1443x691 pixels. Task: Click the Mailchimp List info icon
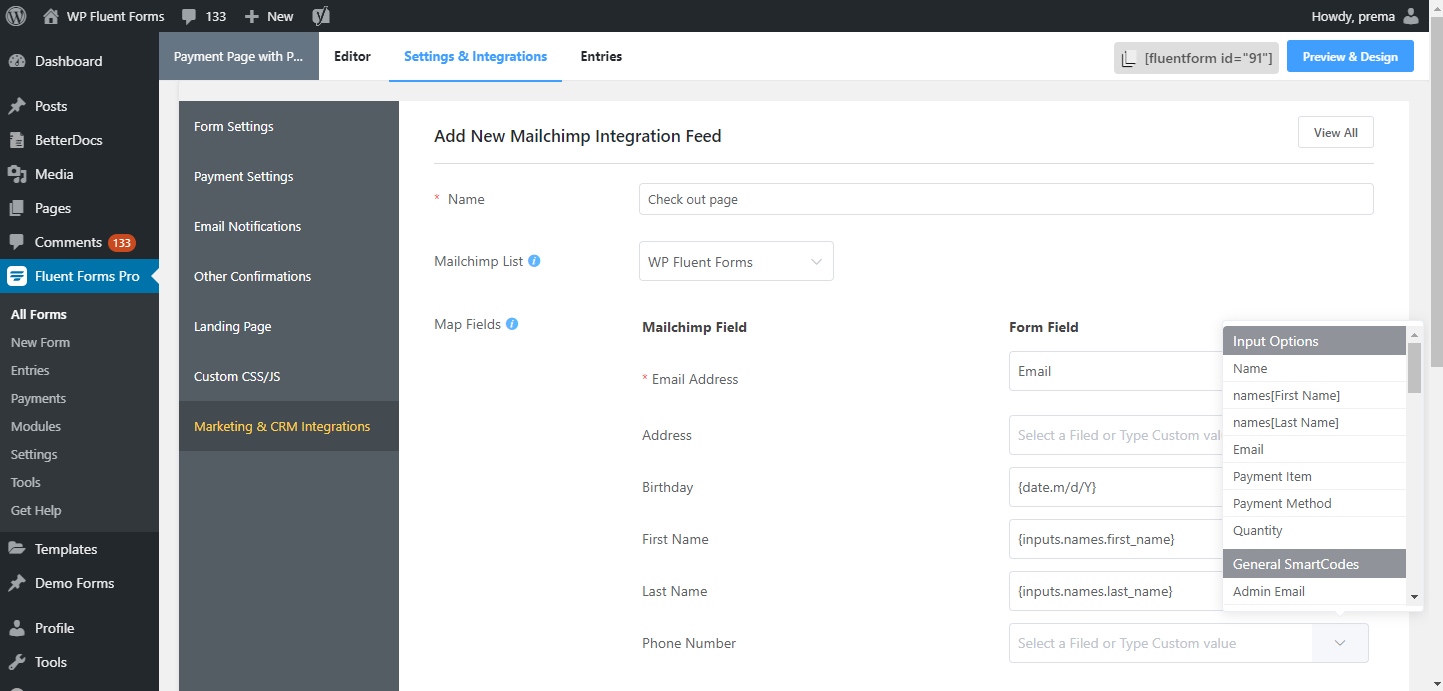[x=534, y=261]
